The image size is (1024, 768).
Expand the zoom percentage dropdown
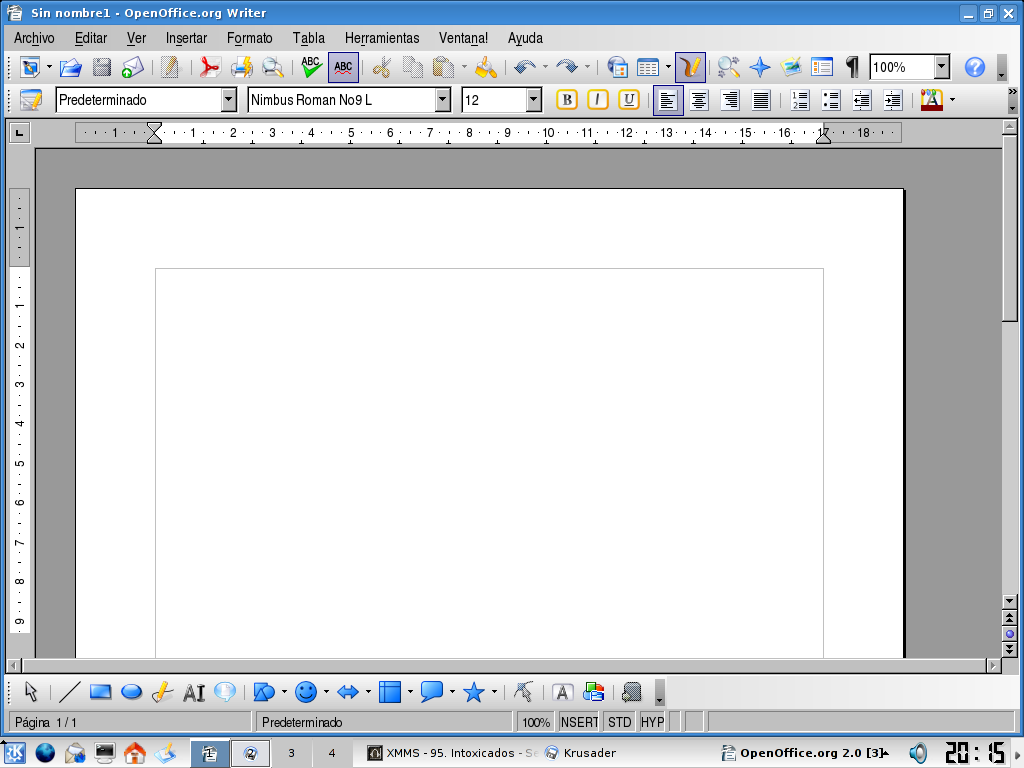click(941, 68)
